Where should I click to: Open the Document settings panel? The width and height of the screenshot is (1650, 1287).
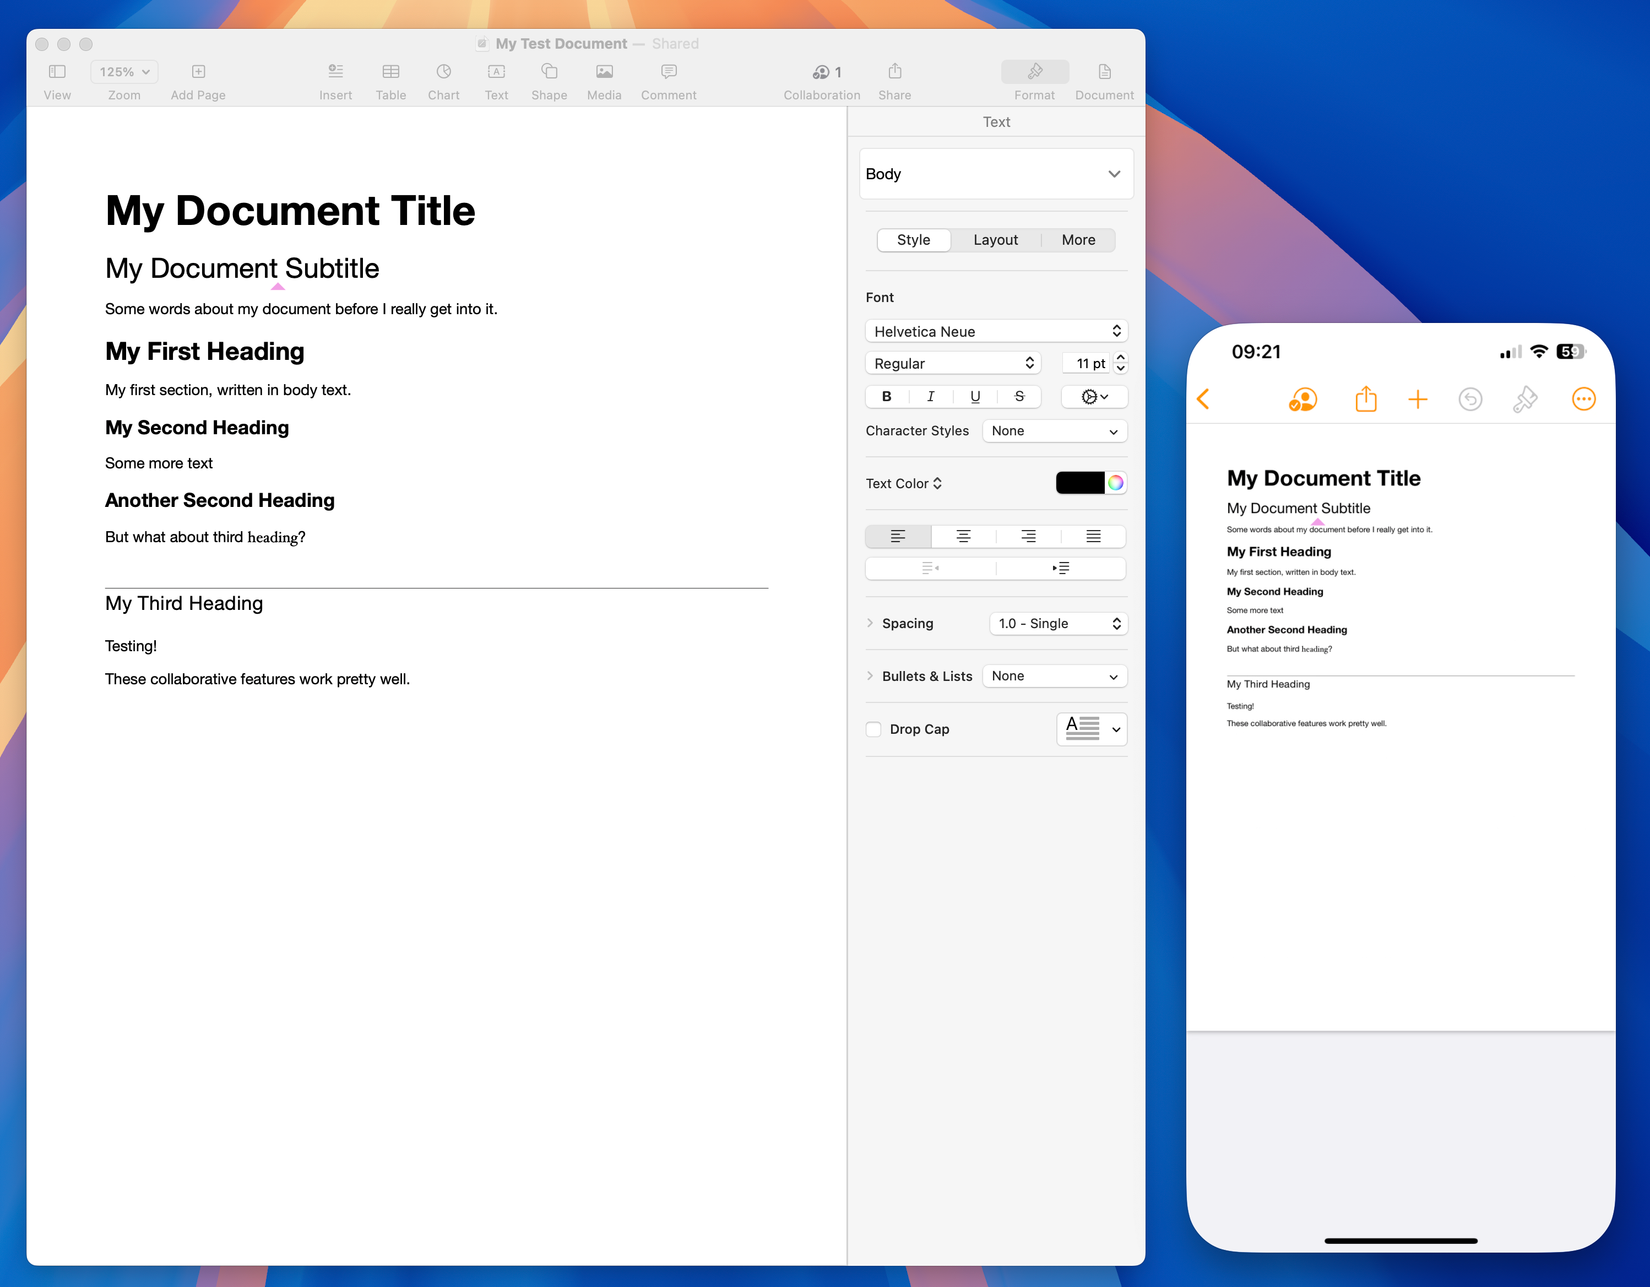[1103, 79]
